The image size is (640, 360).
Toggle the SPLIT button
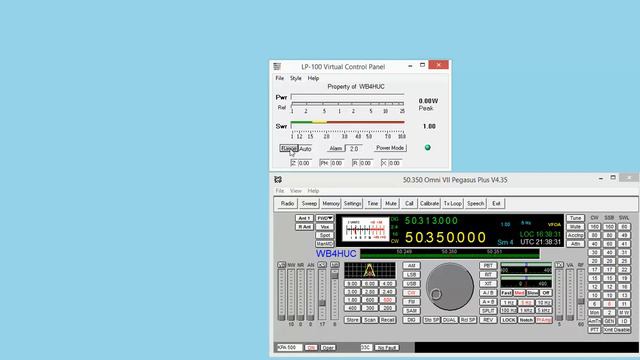pyautogui.click(x=488, y=311)
